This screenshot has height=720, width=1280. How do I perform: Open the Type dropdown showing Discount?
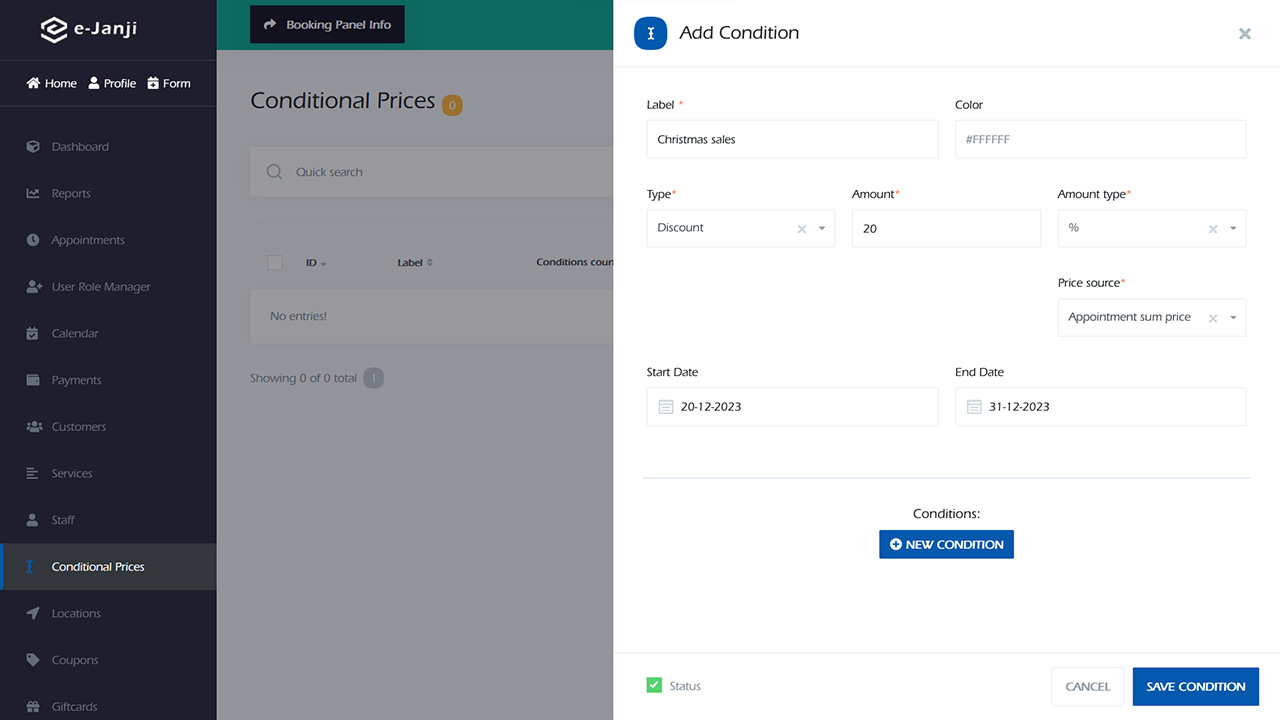(x=730, y=228)
